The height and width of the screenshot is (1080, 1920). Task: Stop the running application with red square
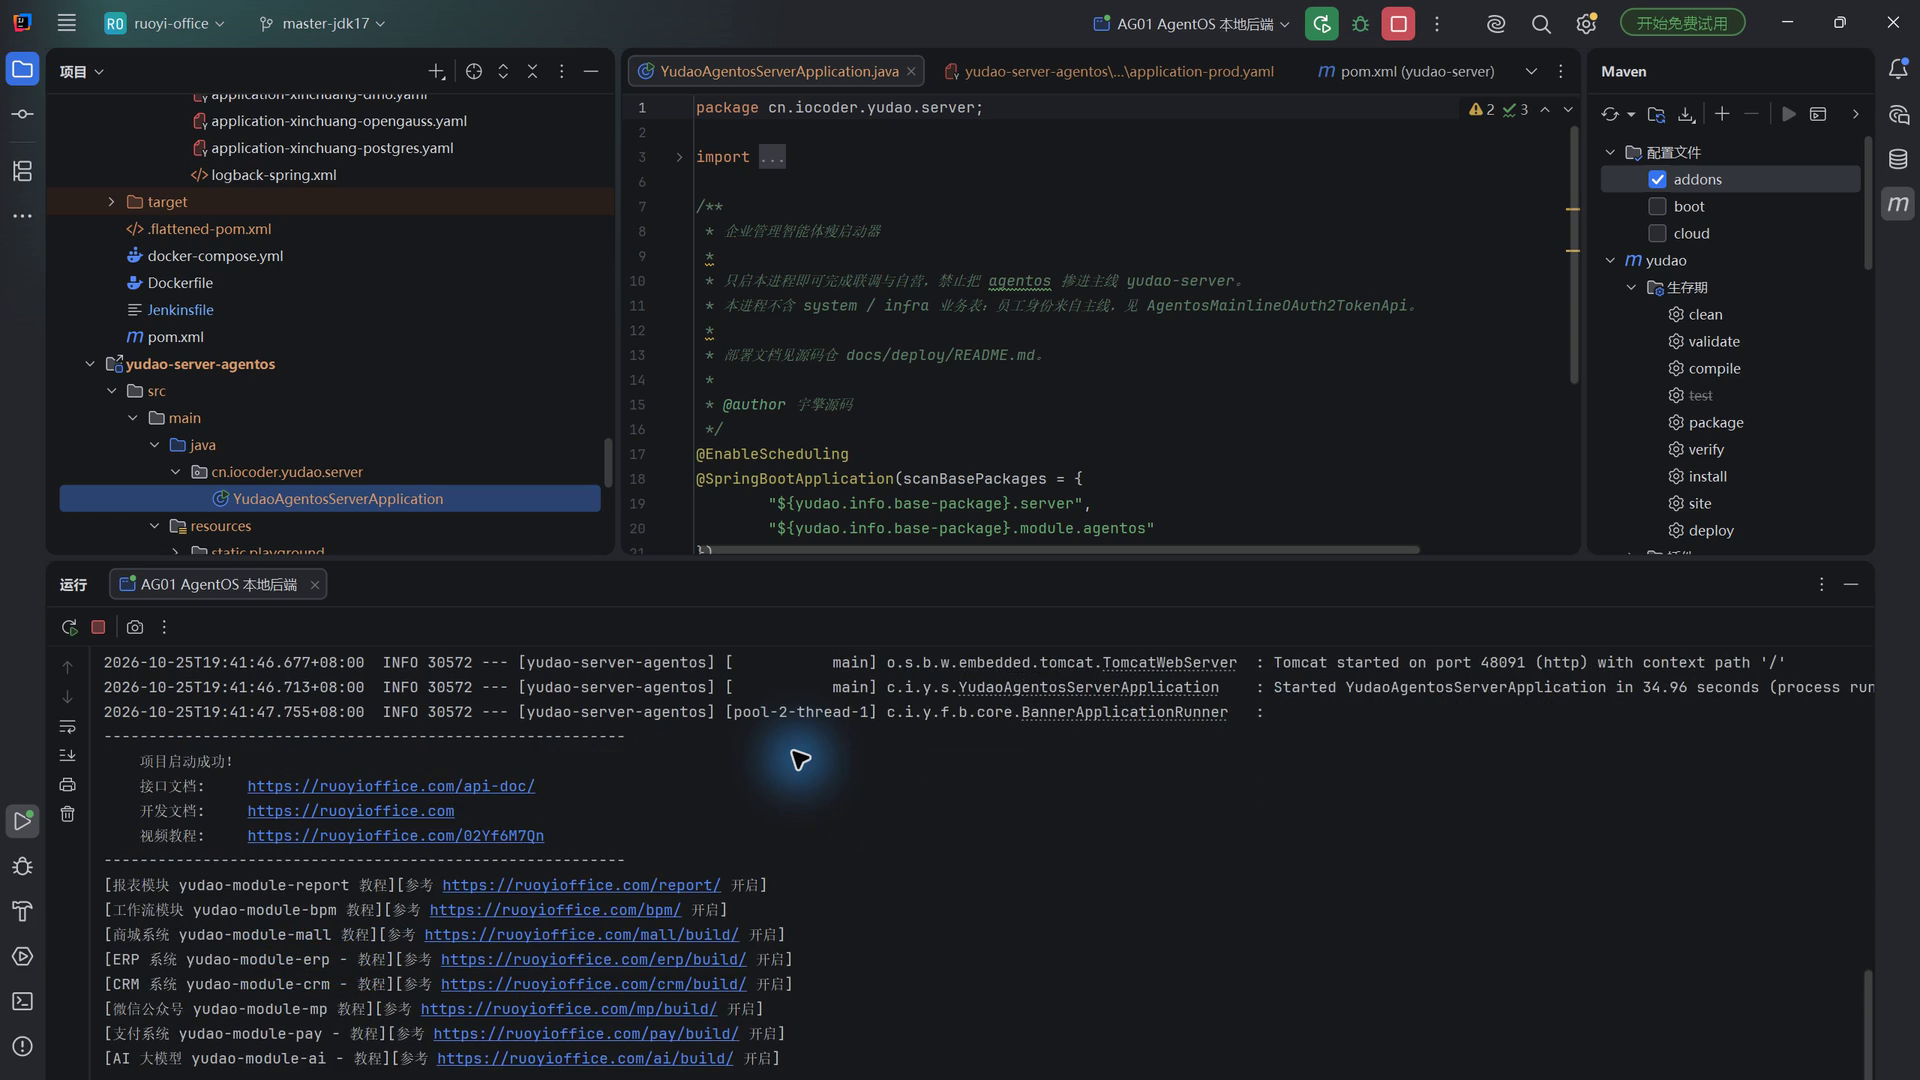1398,24
